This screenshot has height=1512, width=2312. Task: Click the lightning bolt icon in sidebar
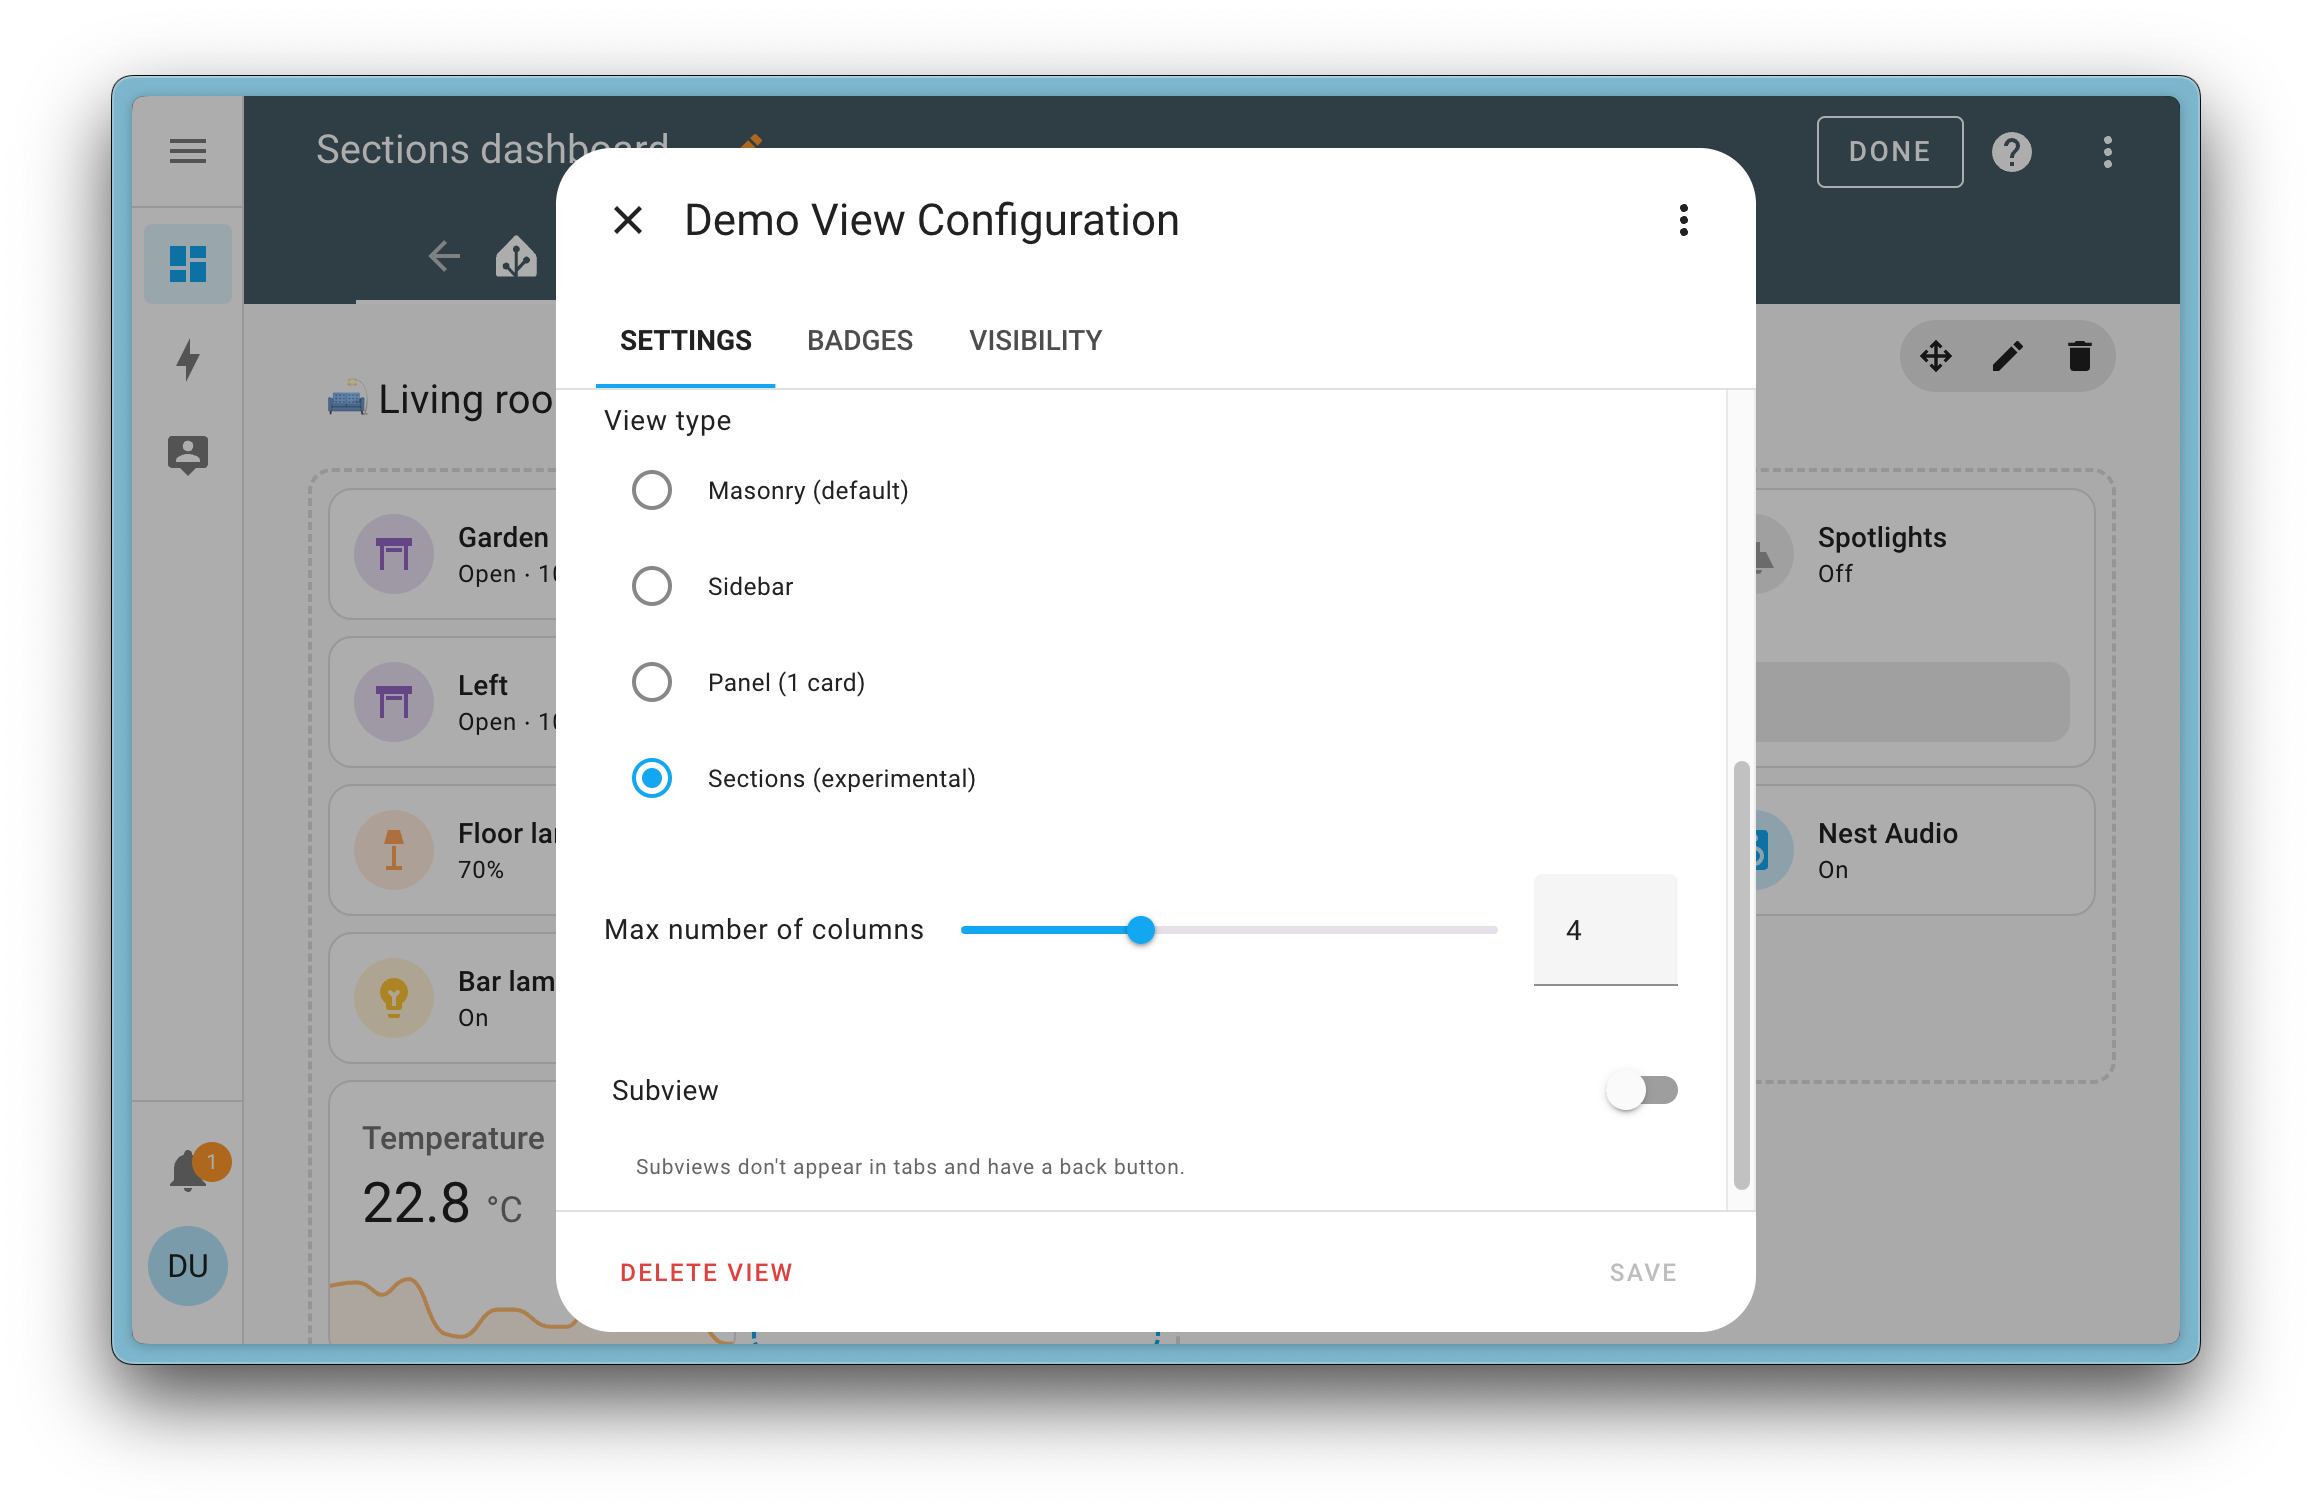click(187, 358)
